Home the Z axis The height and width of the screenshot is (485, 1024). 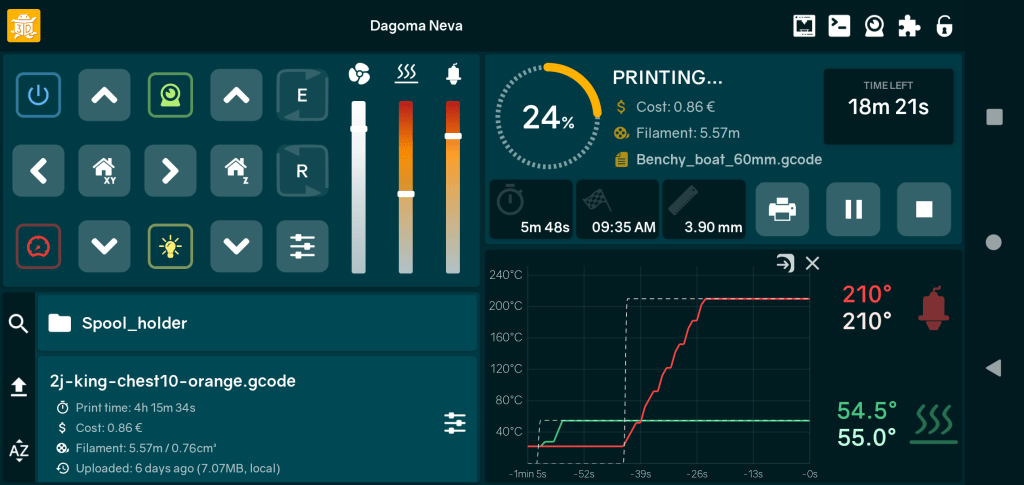236,170
